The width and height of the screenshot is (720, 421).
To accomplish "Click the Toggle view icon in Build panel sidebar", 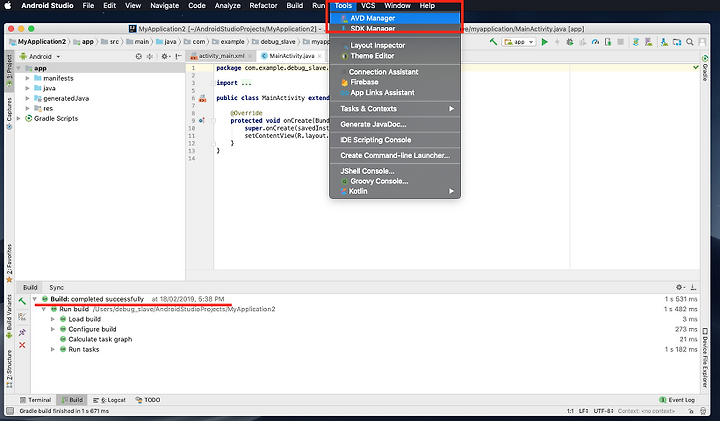I will pyautogui.click(x=22, y=317).
